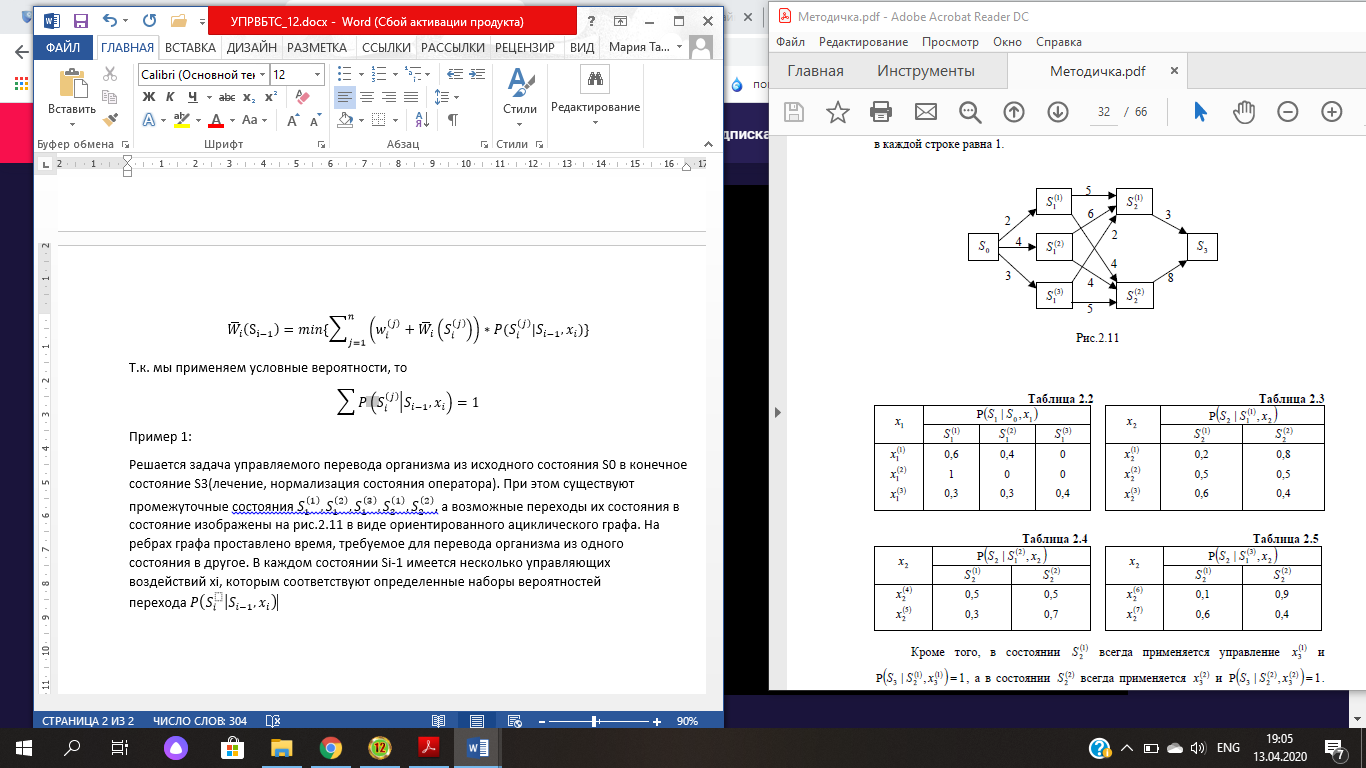
Task: Toggle show paragraph marks (¶)
Action: [x=453, y=120]
